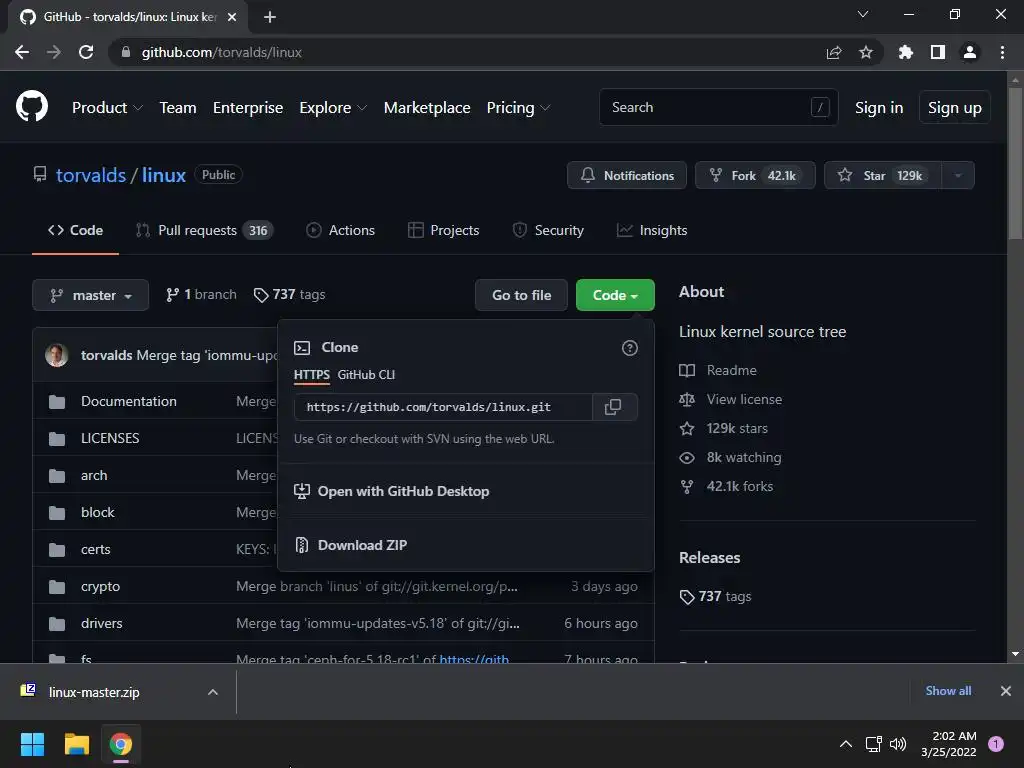Open the torvalds user profile link
Screen dimensions: 1024x768
91,175
